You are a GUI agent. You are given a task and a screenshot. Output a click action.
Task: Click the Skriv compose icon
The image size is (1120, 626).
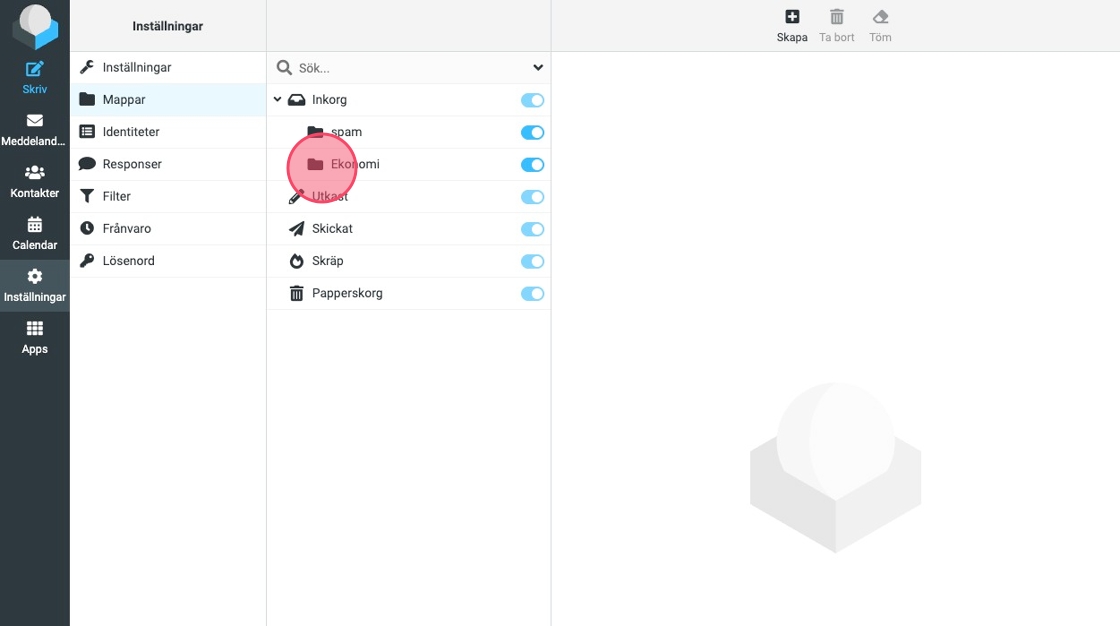pos(34,69)
